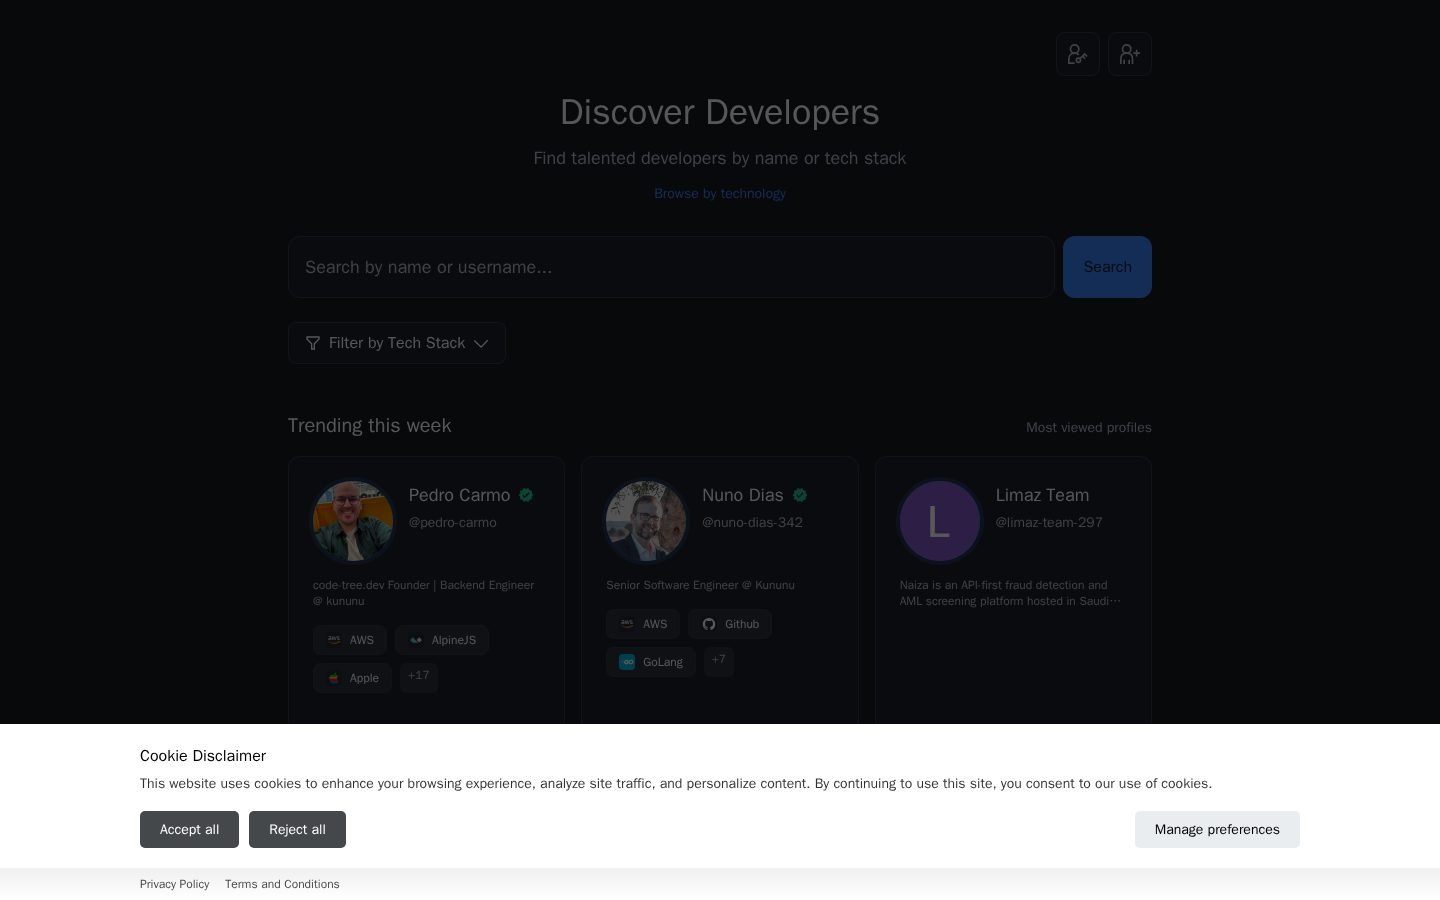This screenshot has height=900, width=1440.
Task: Focus the Search by name or username field
Action: click(671, 267)
